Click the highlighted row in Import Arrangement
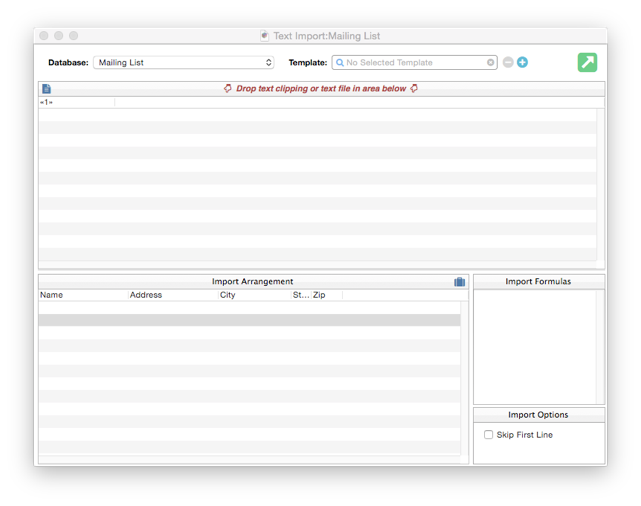The image size is (641, 506). [x=249, y=320]
